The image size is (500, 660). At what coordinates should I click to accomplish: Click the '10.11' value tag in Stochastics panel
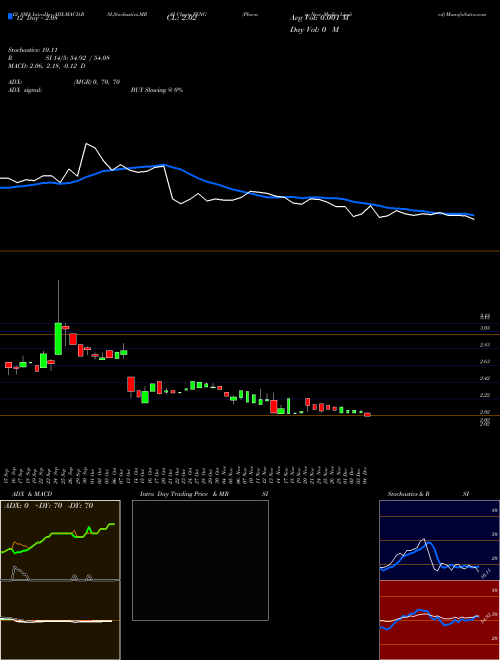486,573
